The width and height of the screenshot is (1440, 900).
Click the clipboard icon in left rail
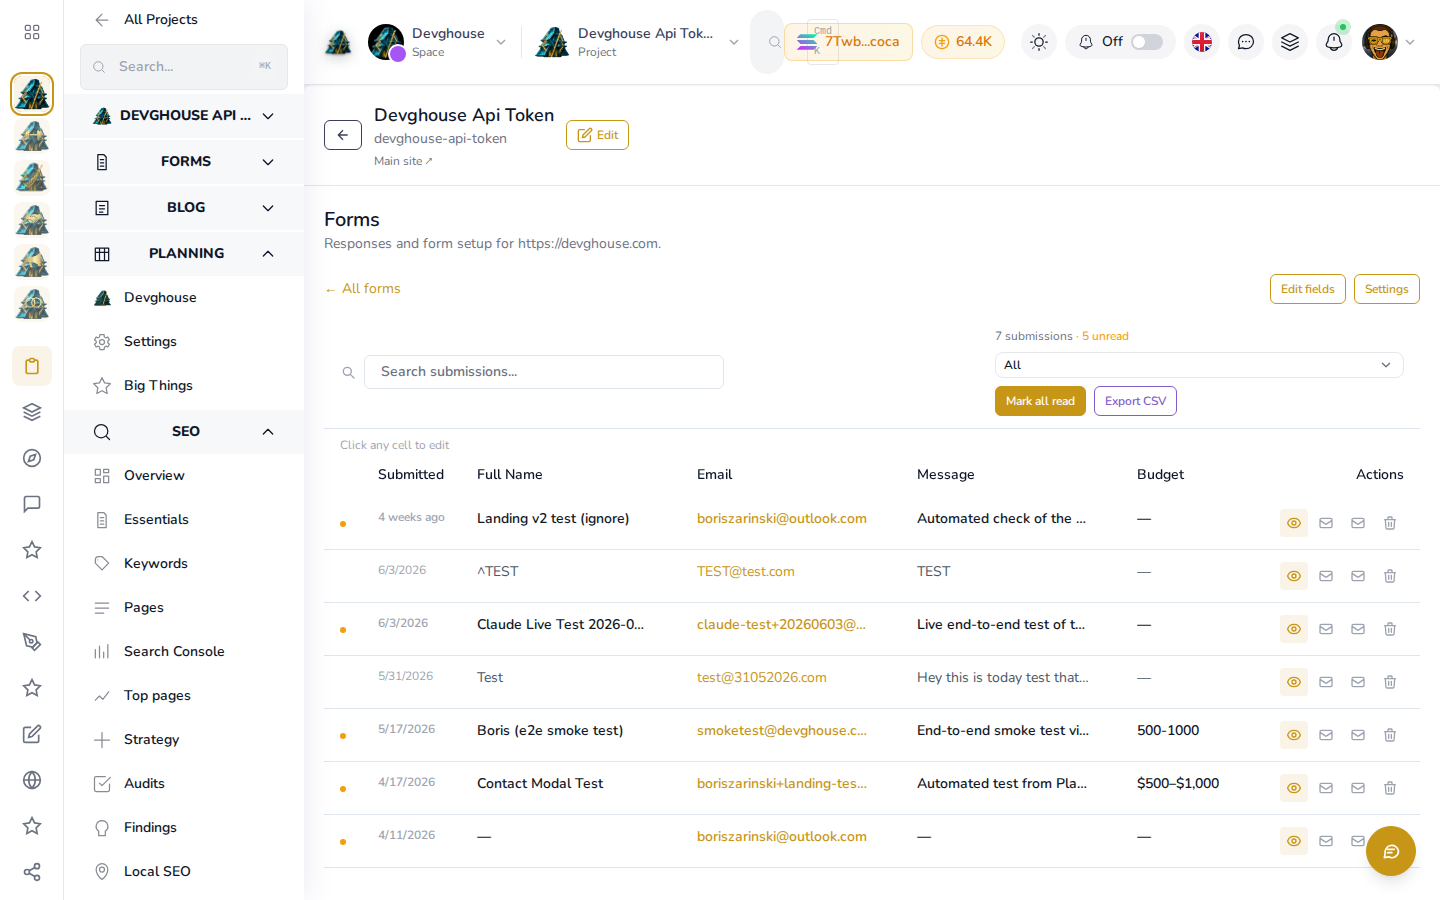pos(32,366)
